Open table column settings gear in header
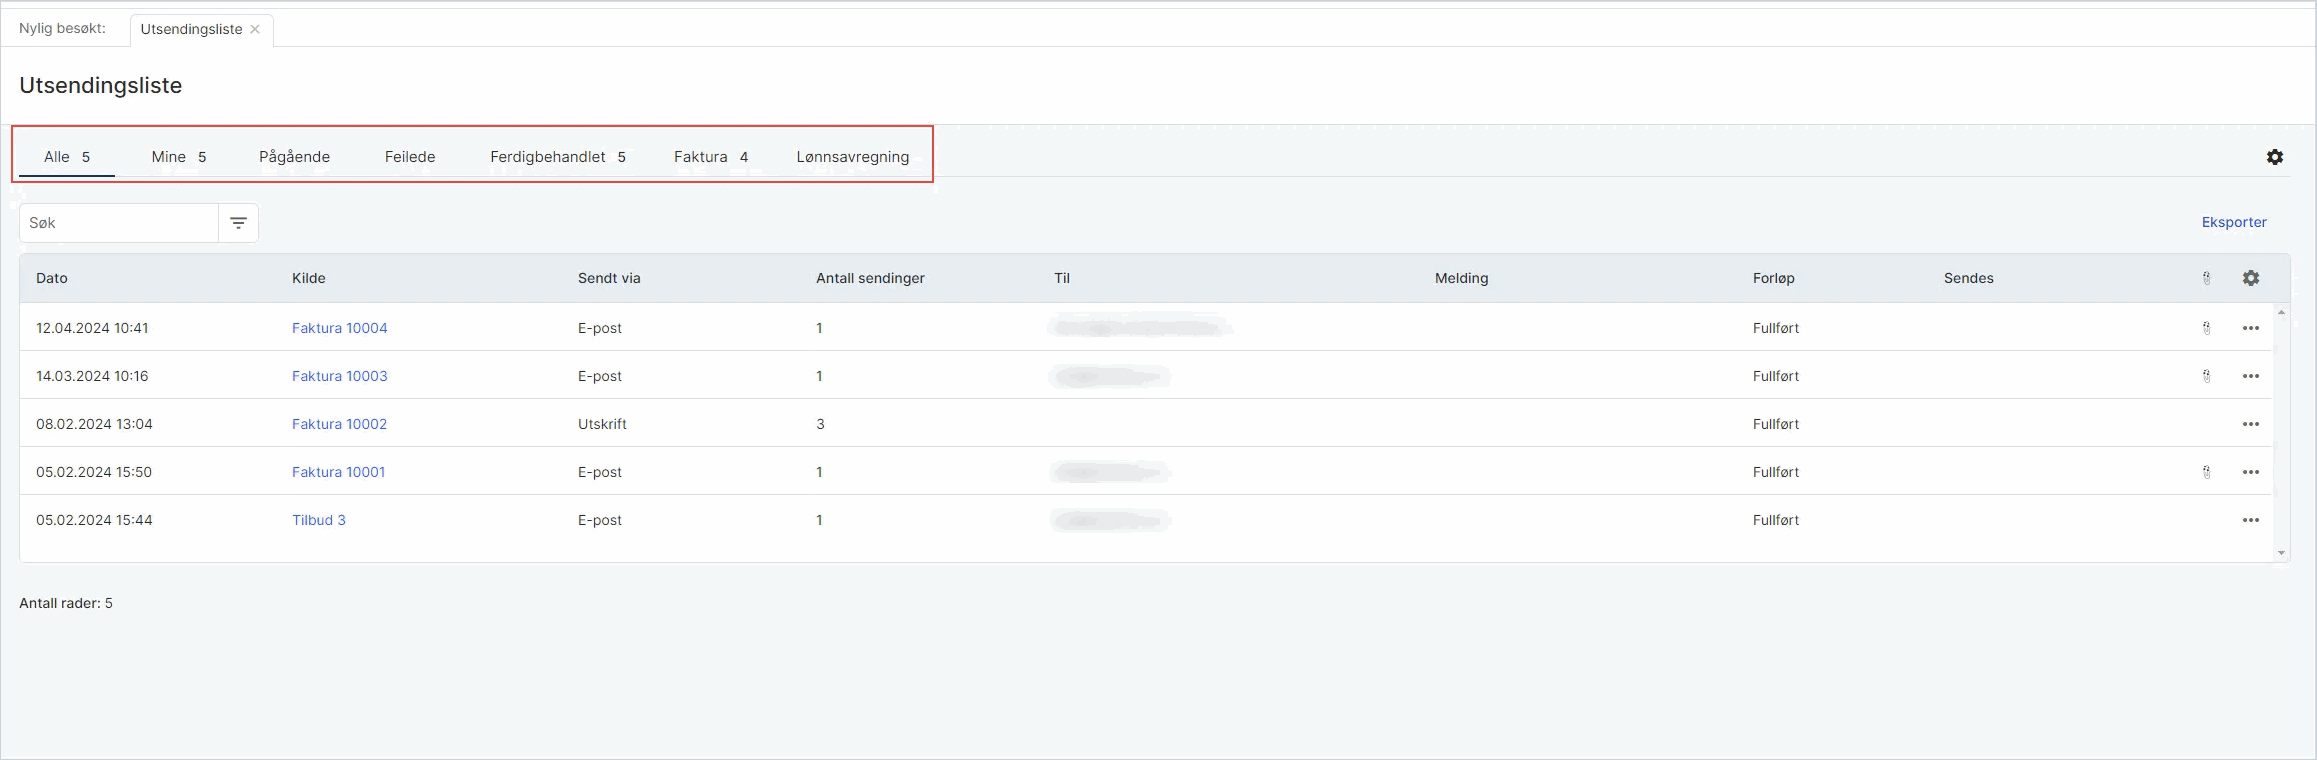 (x=2251, y=278)
